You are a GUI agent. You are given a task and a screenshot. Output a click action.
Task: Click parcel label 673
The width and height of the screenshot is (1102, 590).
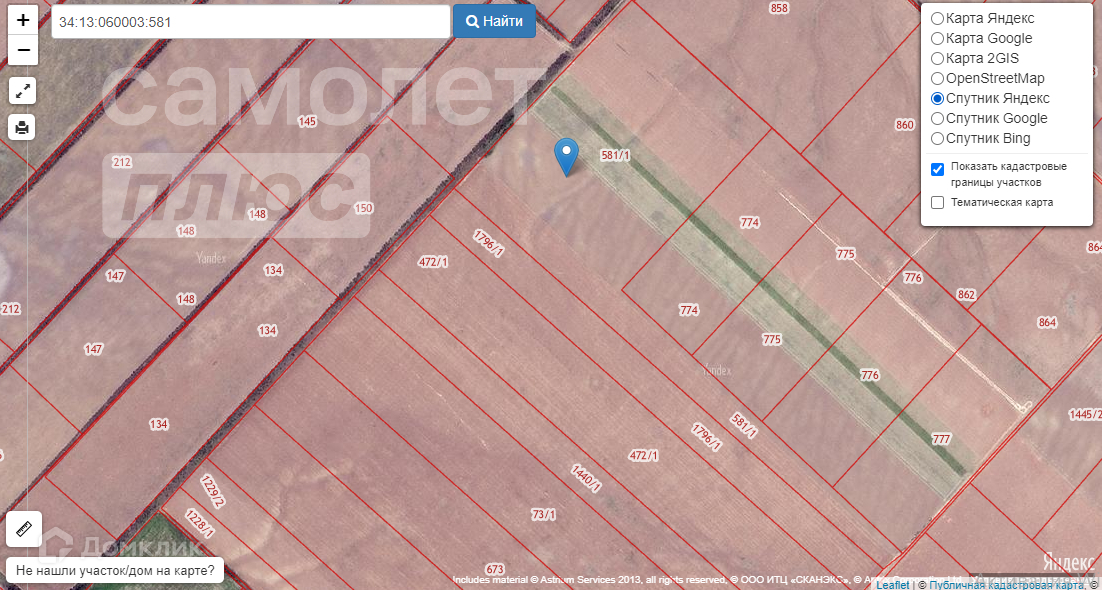(x=495, y=568)
